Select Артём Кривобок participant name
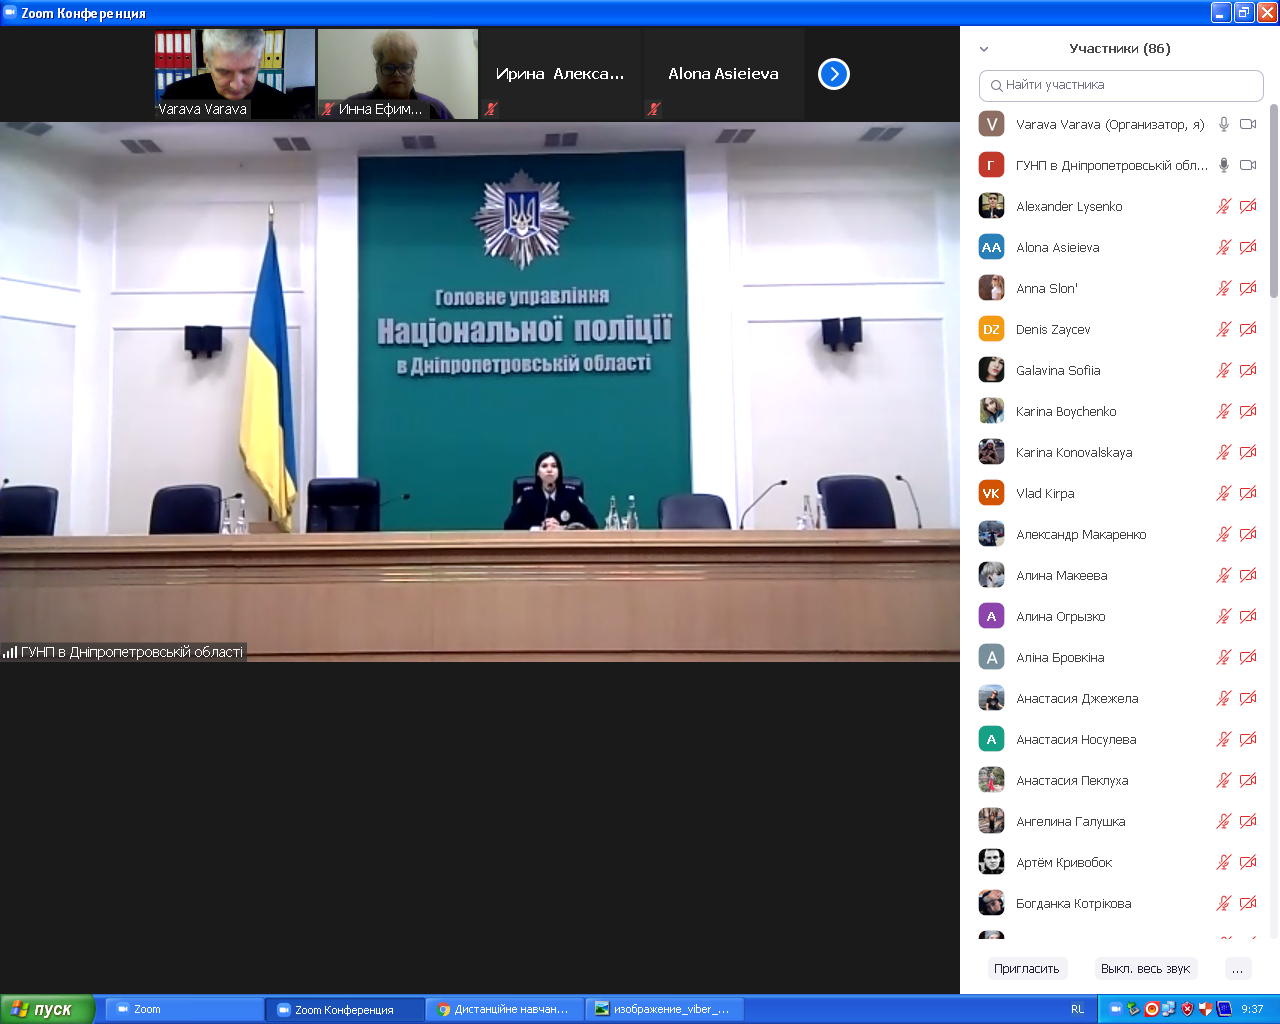The height and width of the screenshot is (1024, 1280). (1064, 862)
